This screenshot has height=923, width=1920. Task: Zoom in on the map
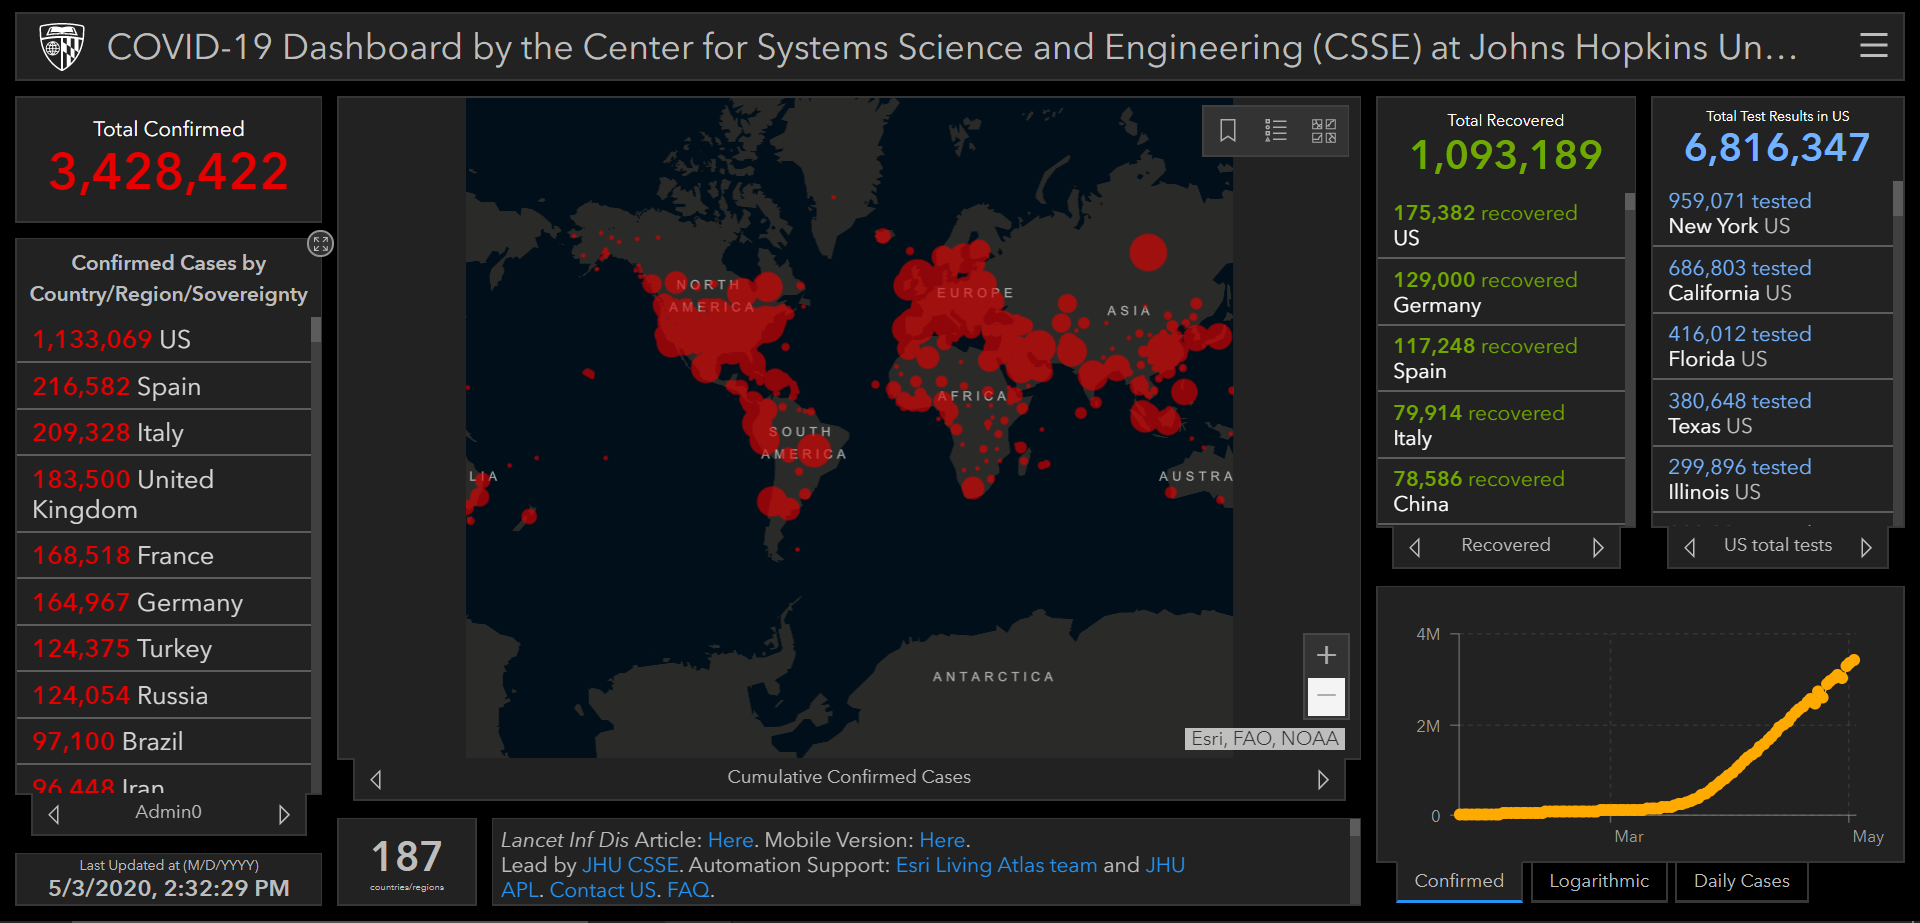tap(1326, 656)
